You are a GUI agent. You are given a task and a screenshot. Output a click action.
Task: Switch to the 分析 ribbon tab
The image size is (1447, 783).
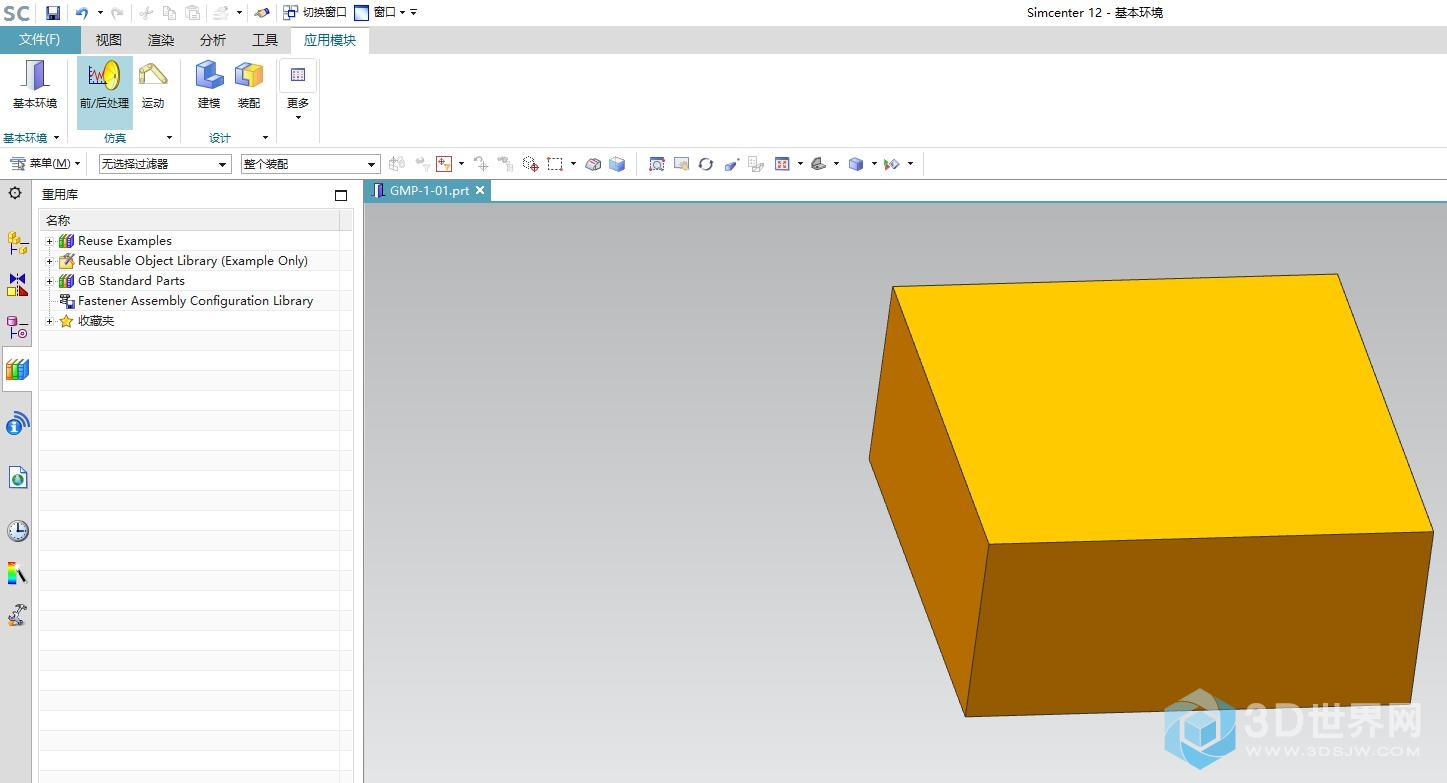[x=213, y=40]
